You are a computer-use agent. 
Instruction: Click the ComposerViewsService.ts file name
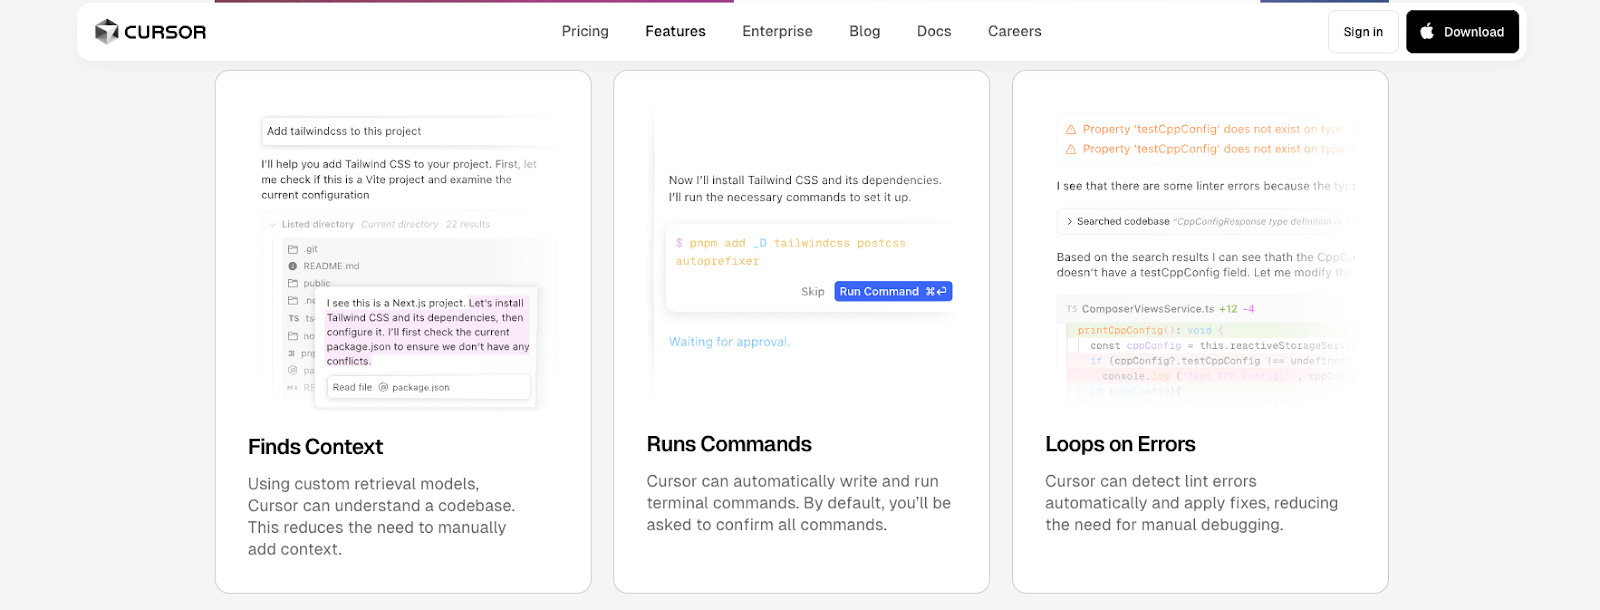click(1147, 309)
